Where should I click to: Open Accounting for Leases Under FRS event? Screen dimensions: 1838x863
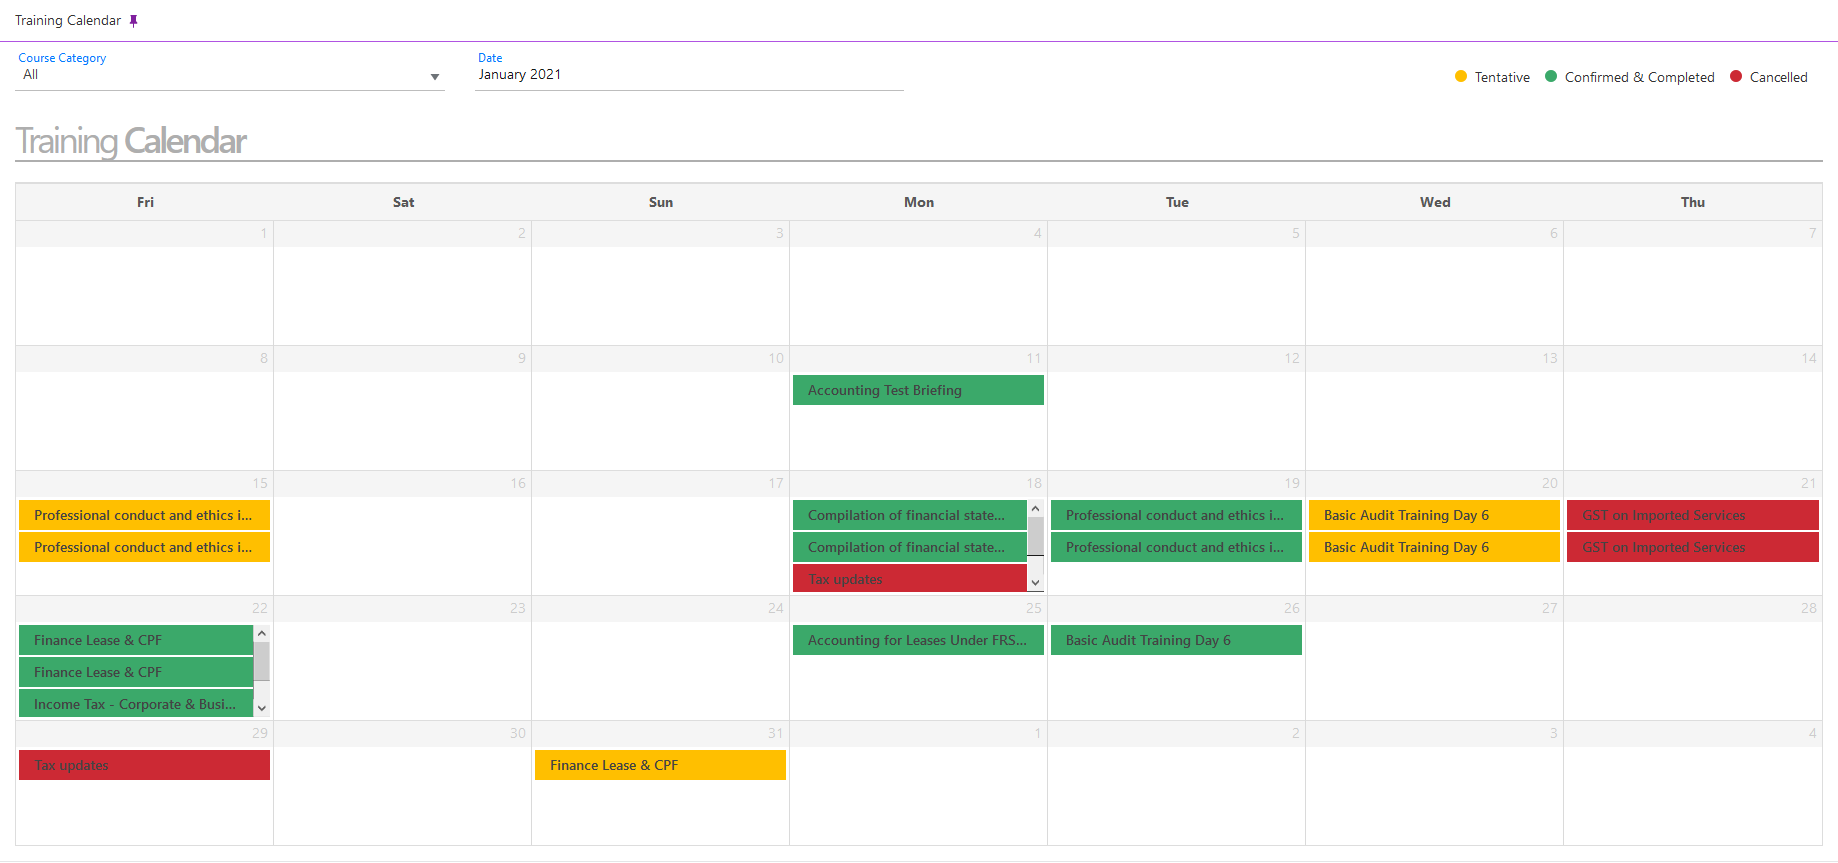click(x=917, y=640)
